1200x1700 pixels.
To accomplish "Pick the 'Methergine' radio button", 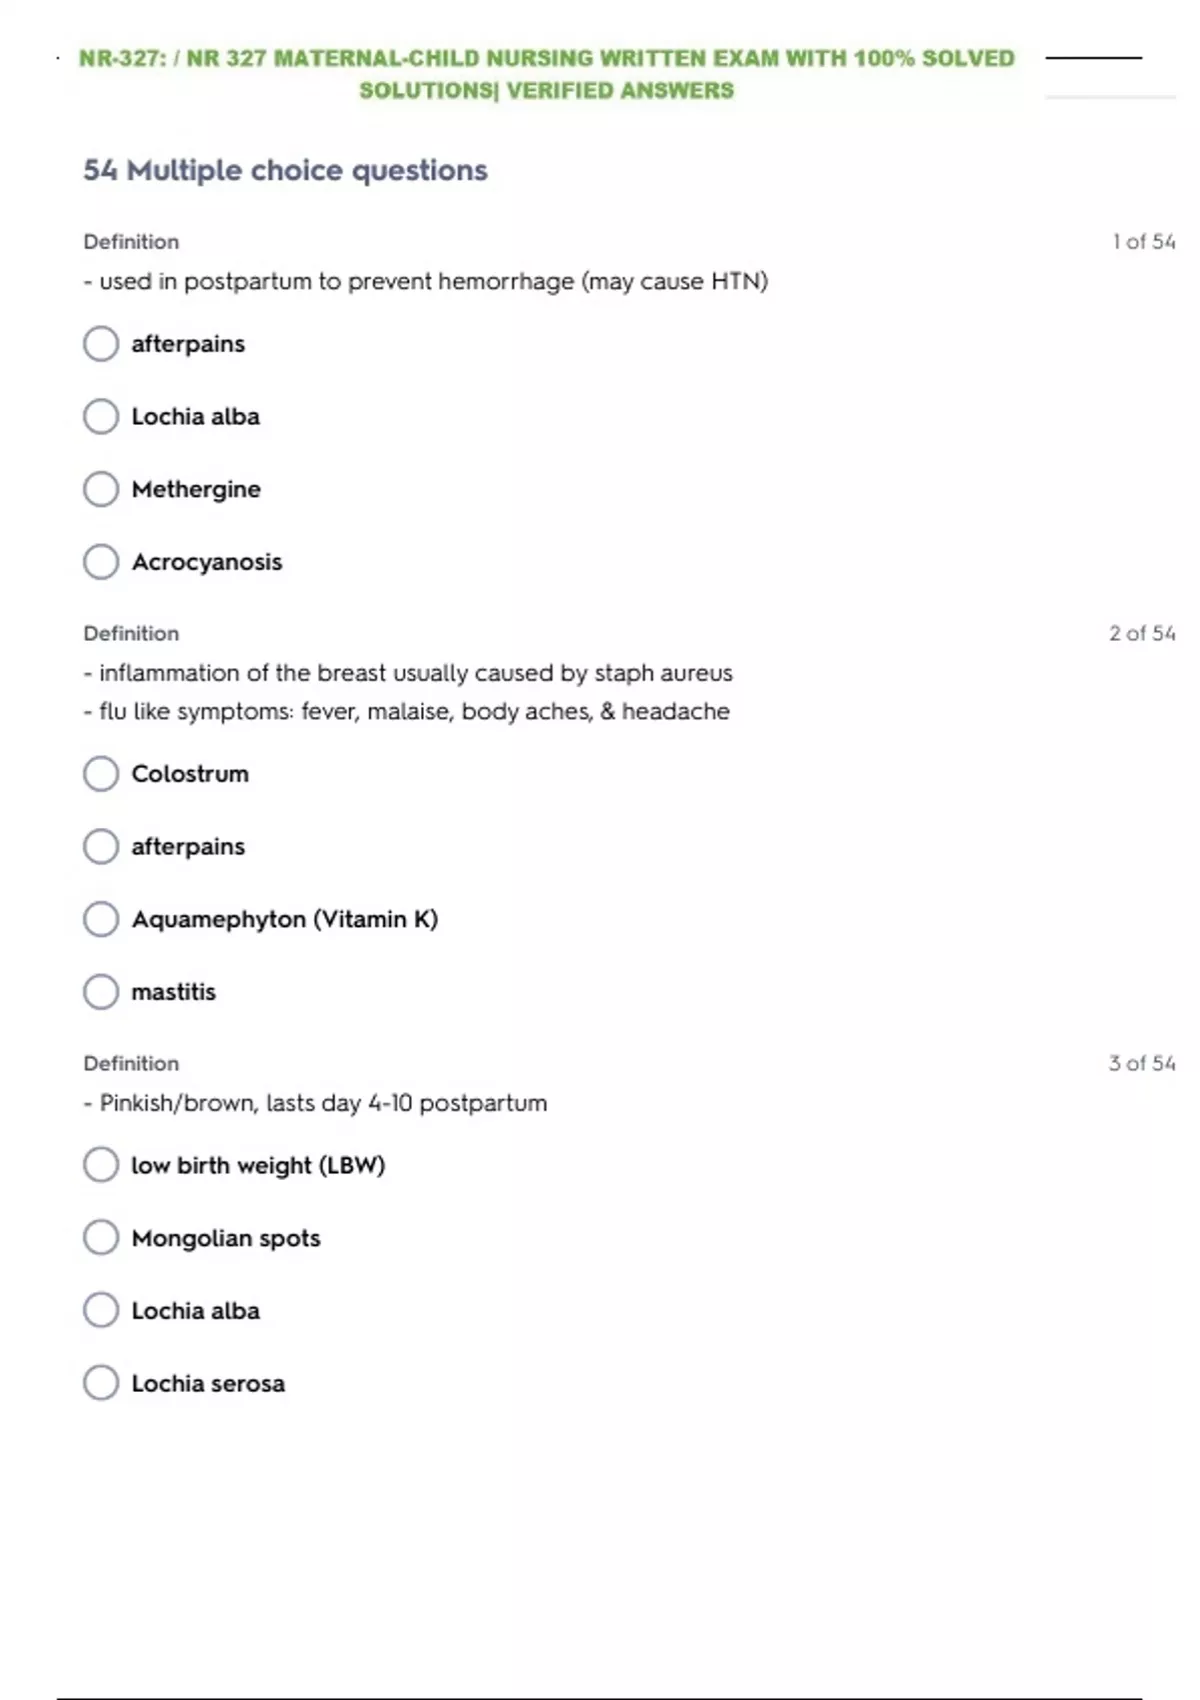I will coord(101,489).
